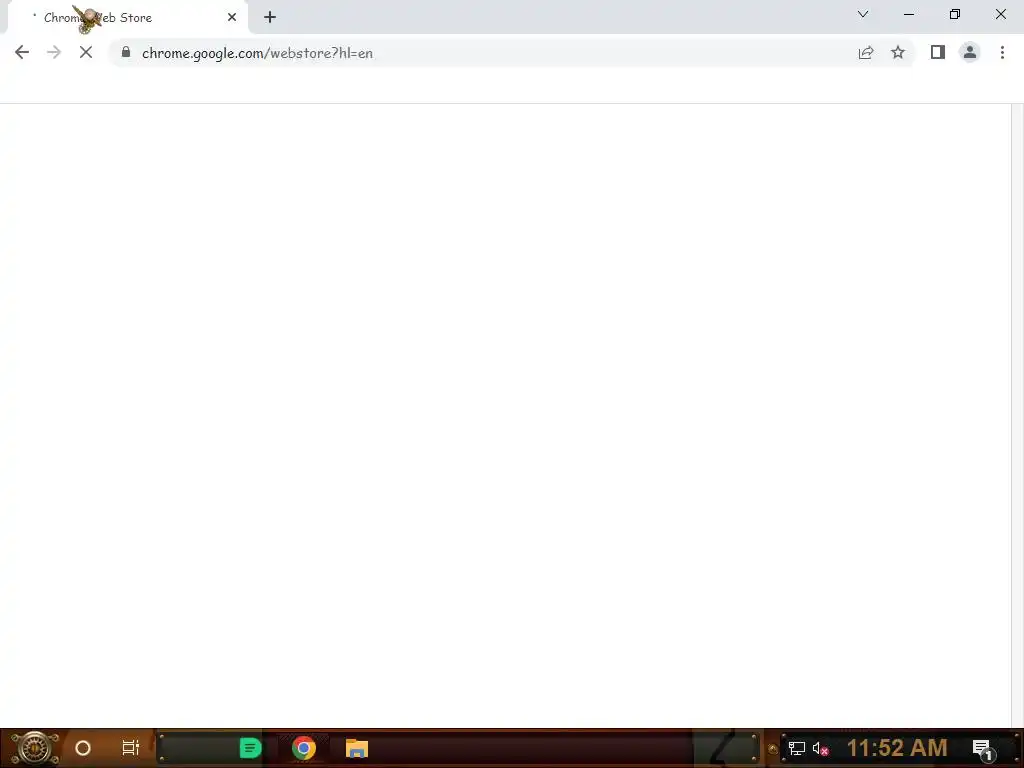Image resolution: width=1024 pixels, height=768 pixels.
Task: Click the muted volume tray icon
Action: tap(820, 749)
